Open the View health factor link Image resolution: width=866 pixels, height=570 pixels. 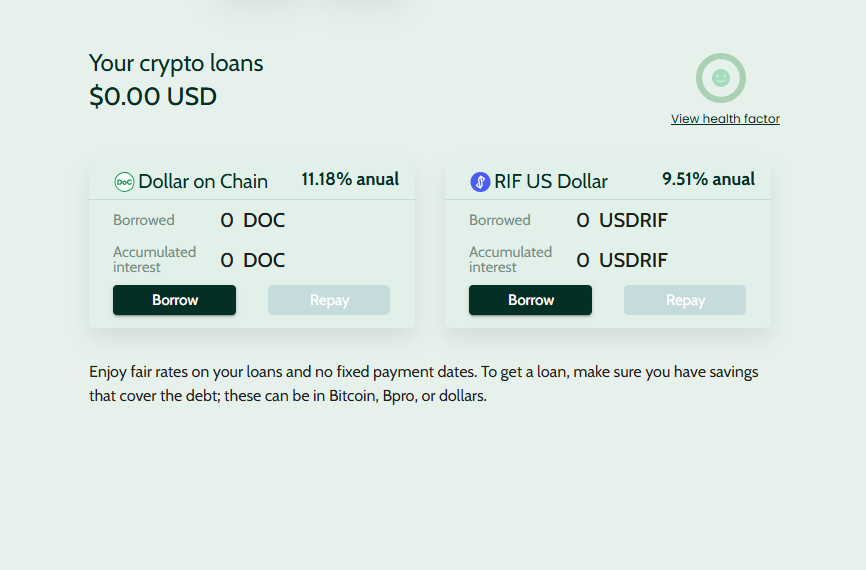click(x=725, y=119)
